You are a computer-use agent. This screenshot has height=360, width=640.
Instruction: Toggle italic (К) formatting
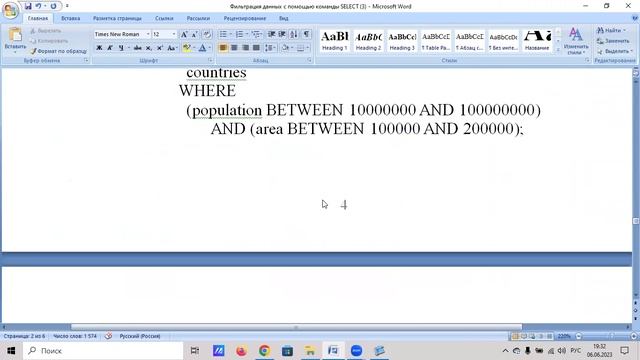click(110, 48)
